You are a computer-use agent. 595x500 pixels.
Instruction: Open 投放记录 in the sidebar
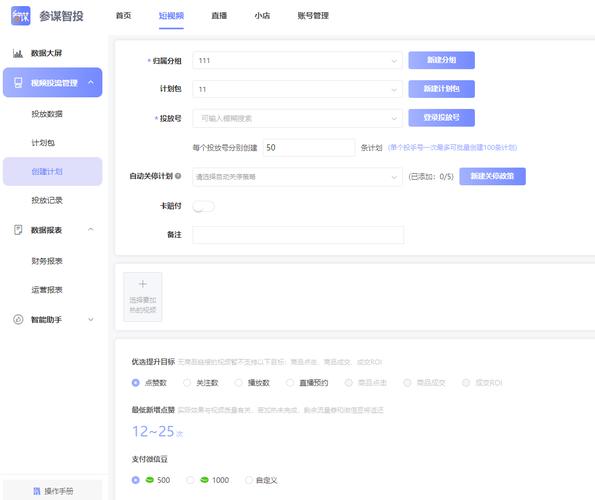click(x=47, y=200)
